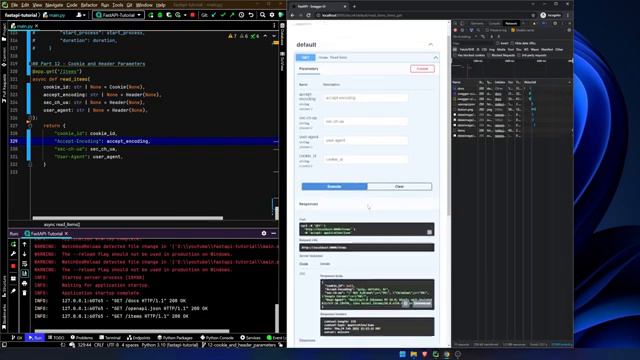Collapse the GET /items operation chevron
Image resolution: width=640 pixels, height=360 pixels.
pyautogui.click(x=436, y=58)
